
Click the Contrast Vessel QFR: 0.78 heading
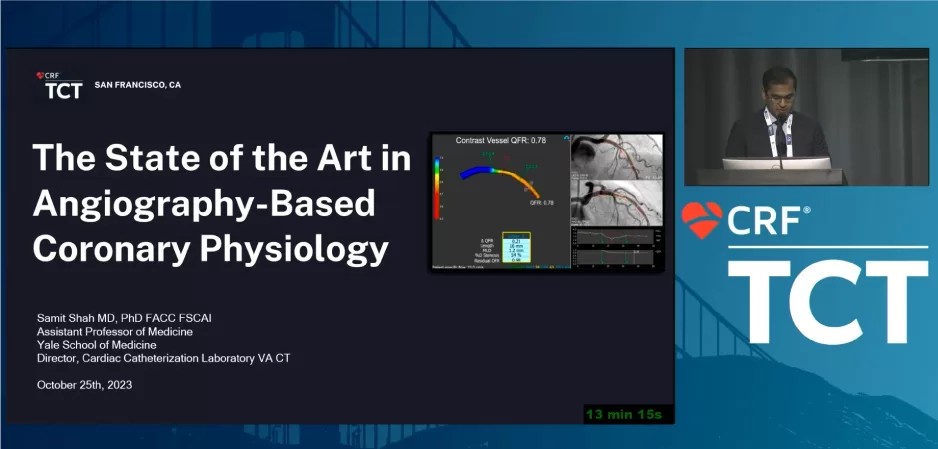[500, 141]
